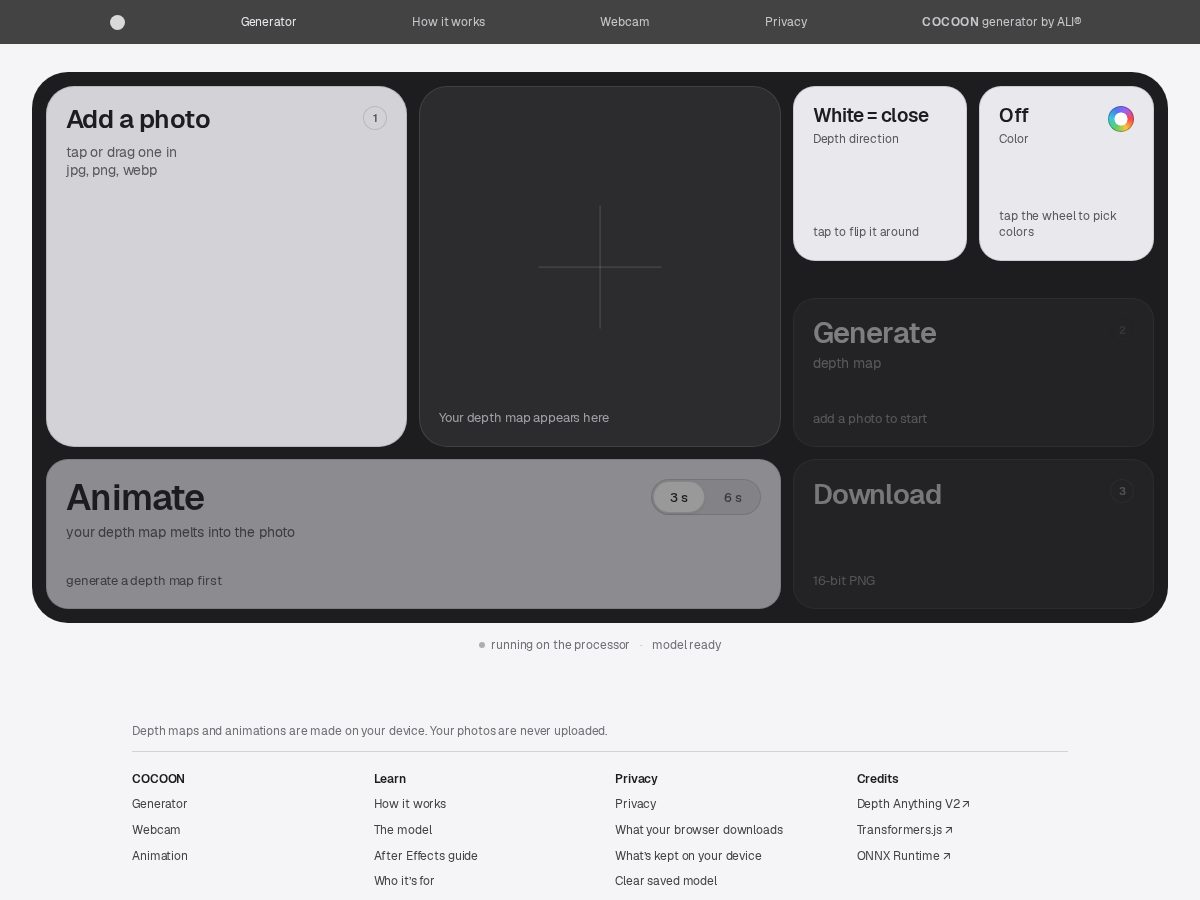
Task: Click the Download 16-bit PNG button
Action: pos(973,534)
